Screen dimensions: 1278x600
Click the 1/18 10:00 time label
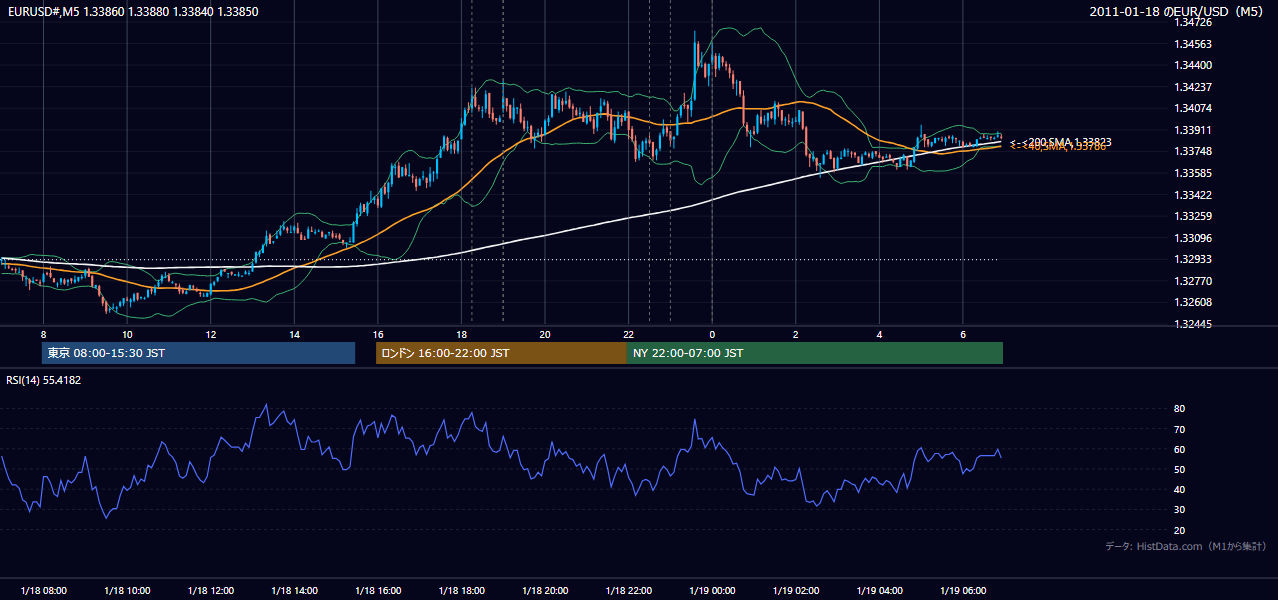coord(127,590)
